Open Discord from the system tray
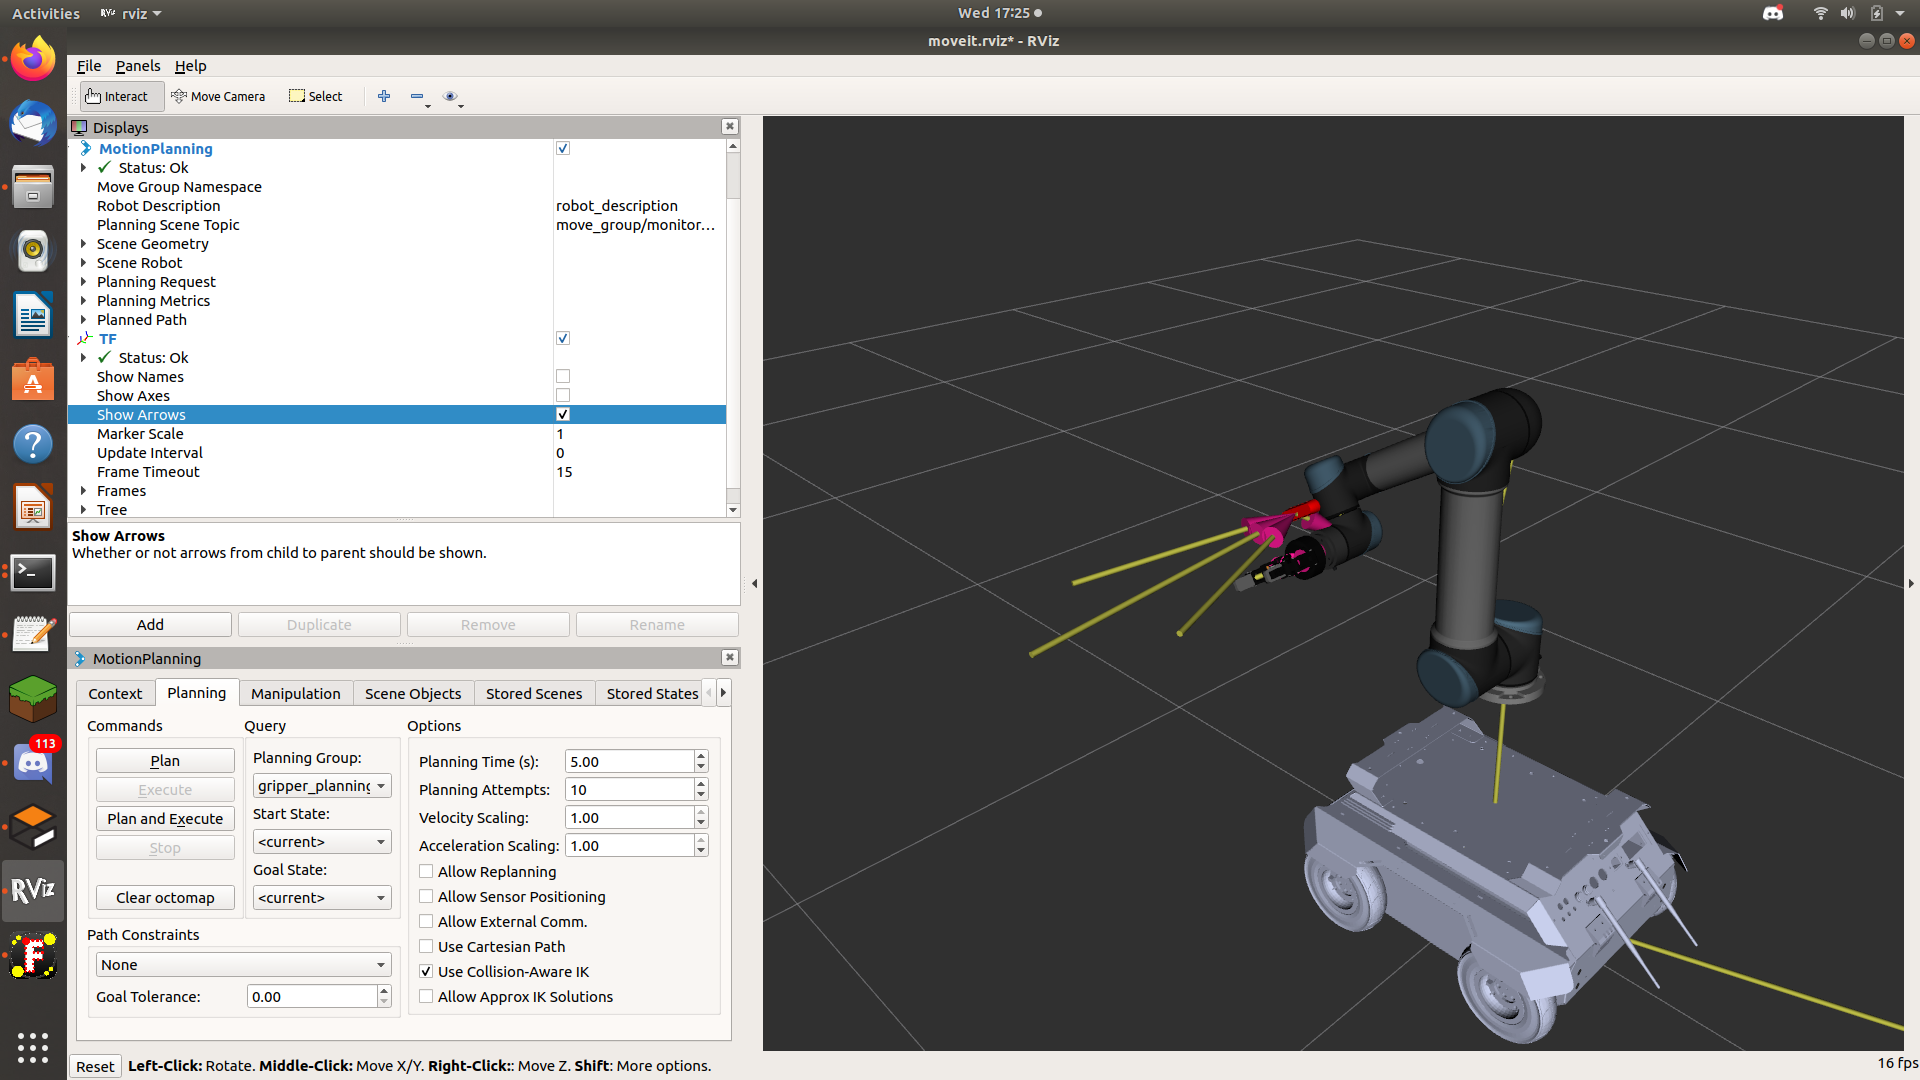 click(1772, 13)
